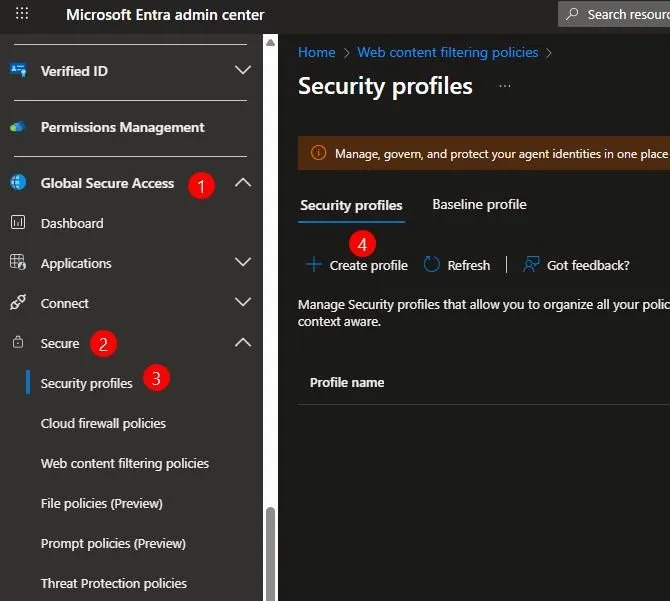The width and height of the screenshot is (670, 601).
Task: Click the Applications menu label
Action: (x=76, y=264)
